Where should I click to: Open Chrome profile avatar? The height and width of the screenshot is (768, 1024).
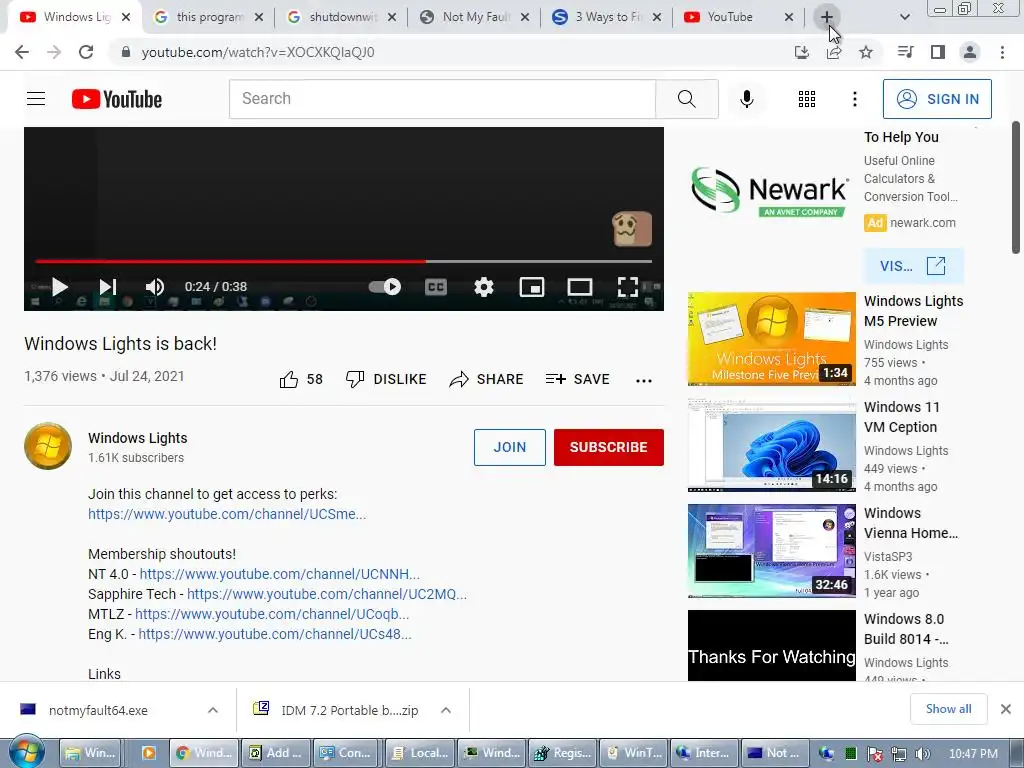coord(970,52)
